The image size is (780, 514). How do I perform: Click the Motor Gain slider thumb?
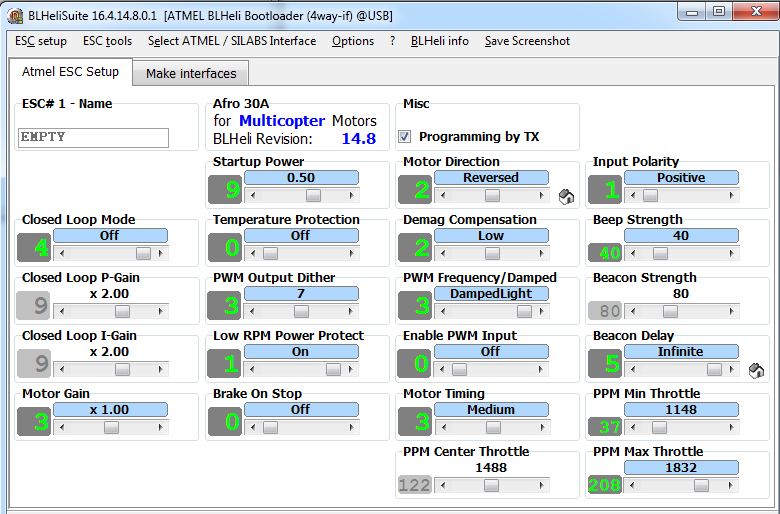111,427
